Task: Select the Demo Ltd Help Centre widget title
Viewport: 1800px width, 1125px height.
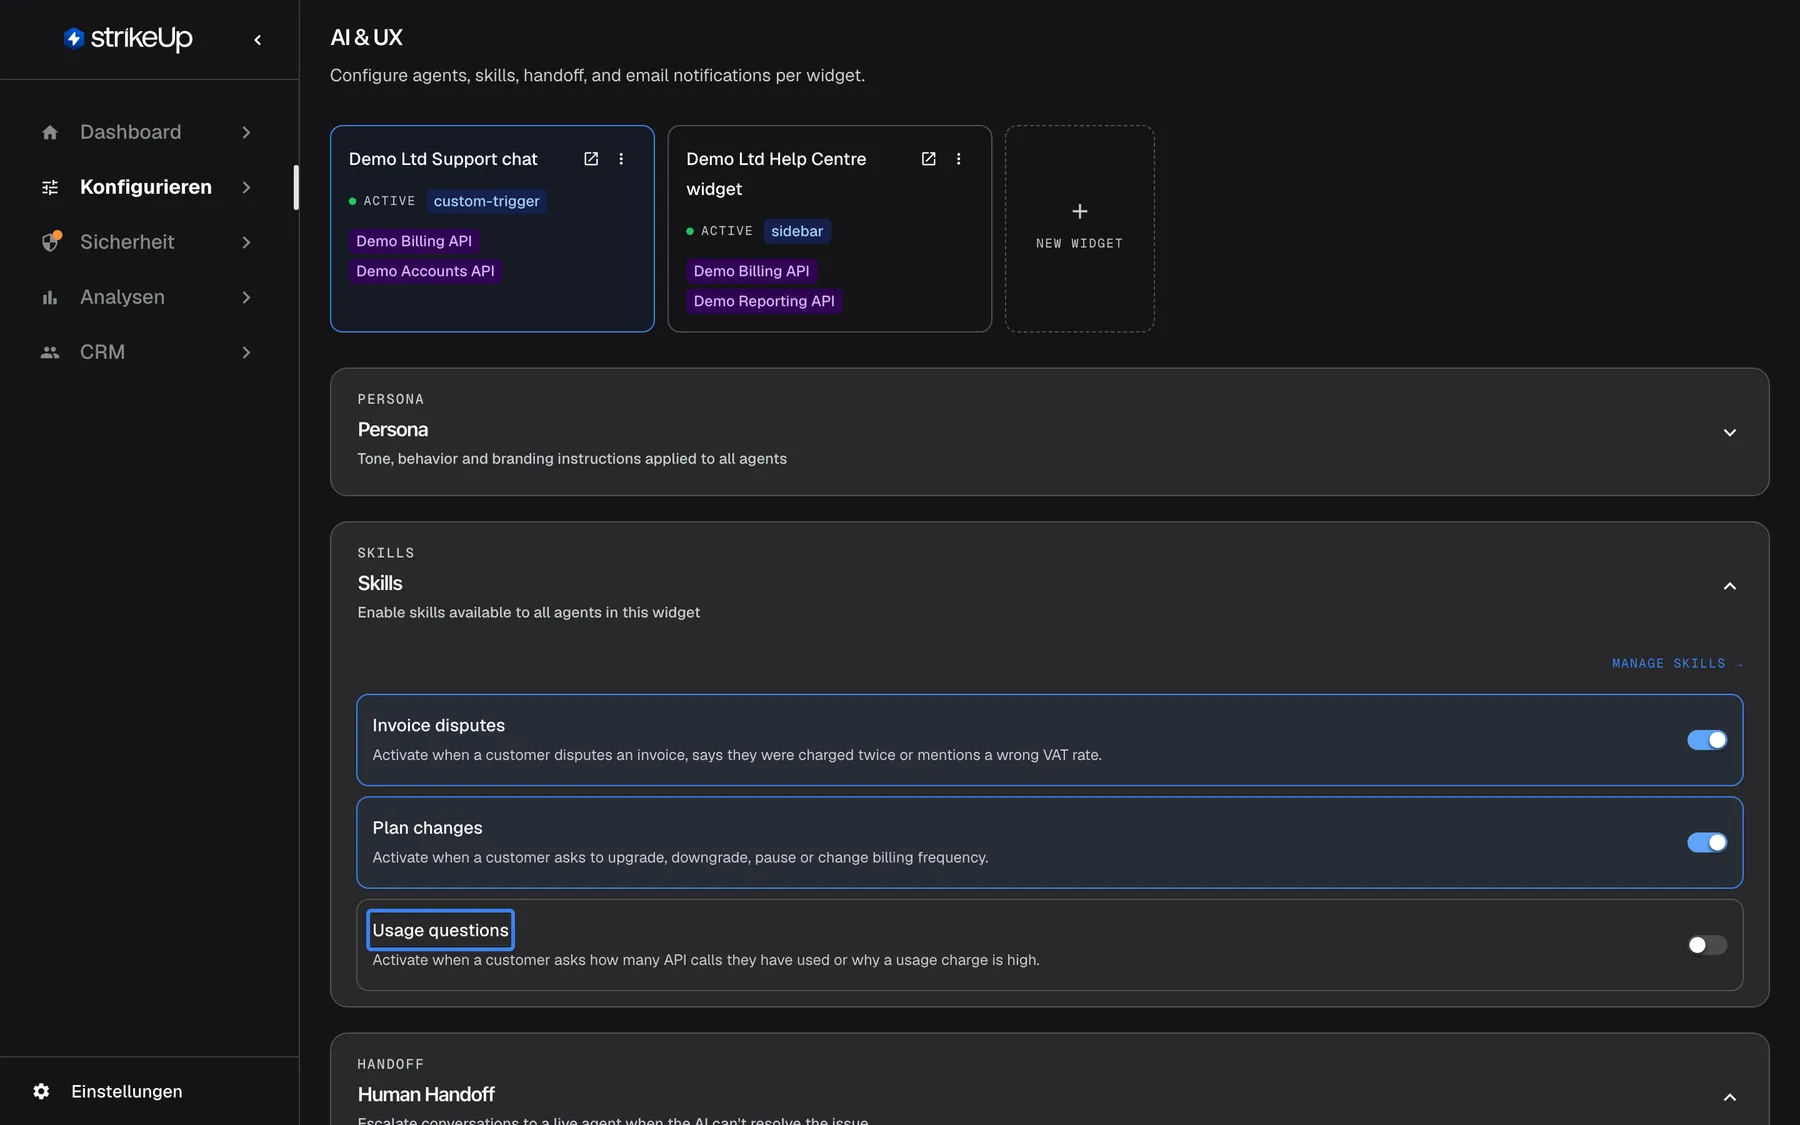Action: (x=776, y=174)
